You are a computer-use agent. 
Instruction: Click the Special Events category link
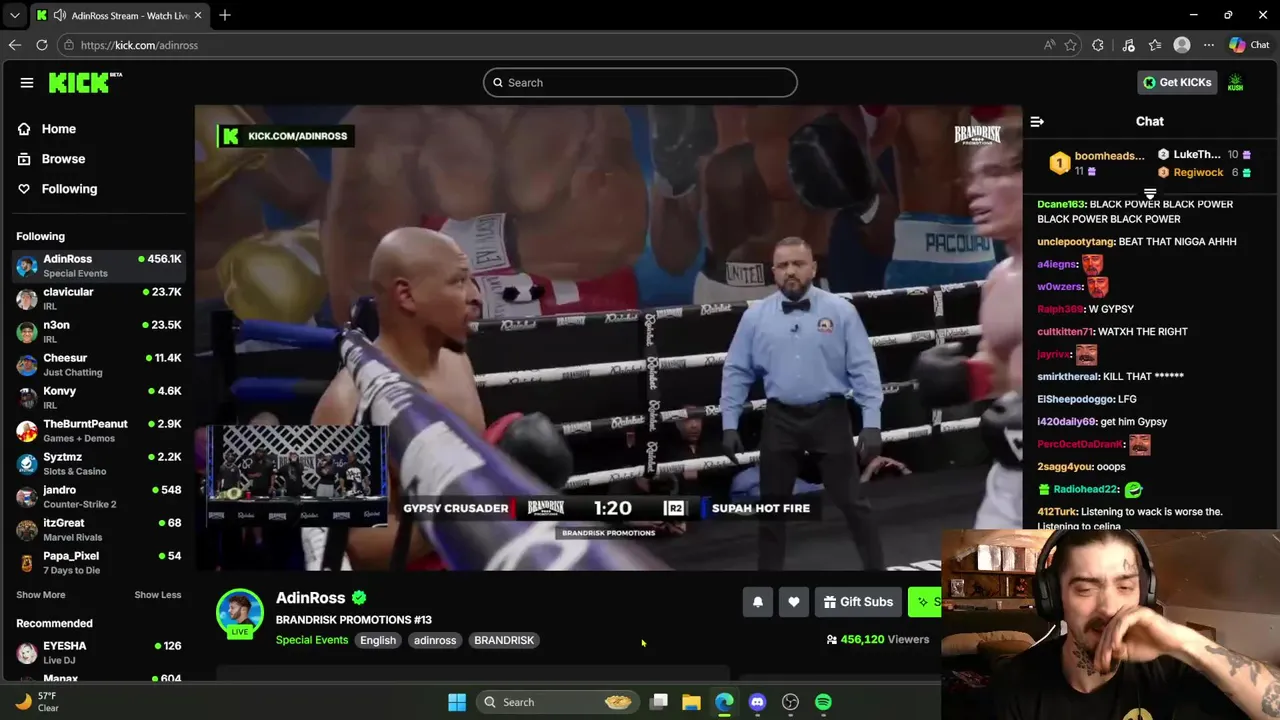tap(312, 640)
